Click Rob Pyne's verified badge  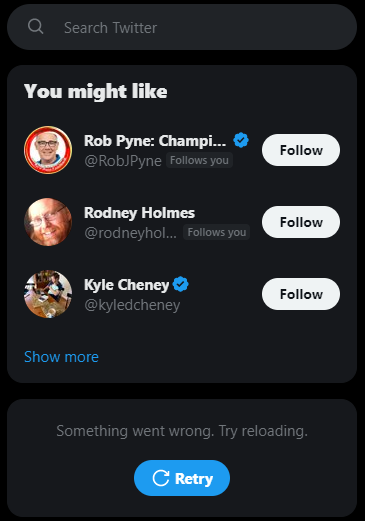tap(241, 140)
